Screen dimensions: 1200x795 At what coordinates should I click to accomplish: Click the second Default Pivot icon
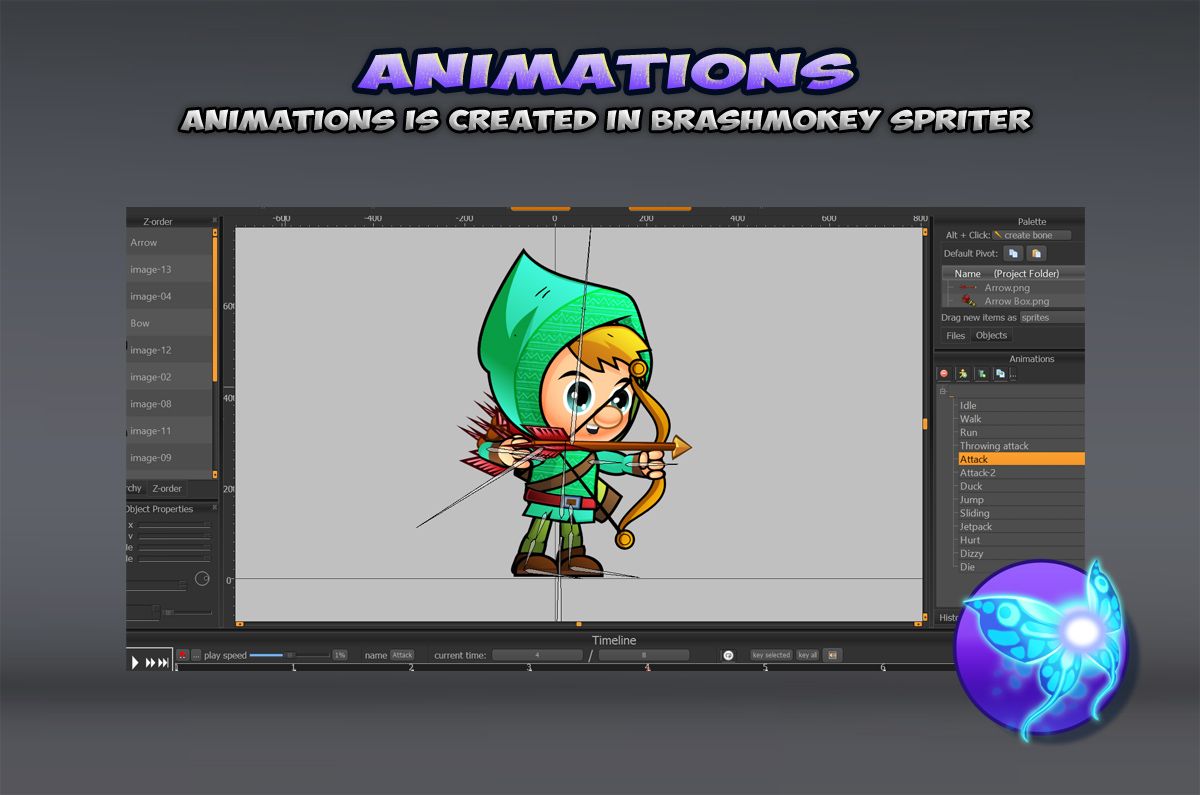point(1037,254)
